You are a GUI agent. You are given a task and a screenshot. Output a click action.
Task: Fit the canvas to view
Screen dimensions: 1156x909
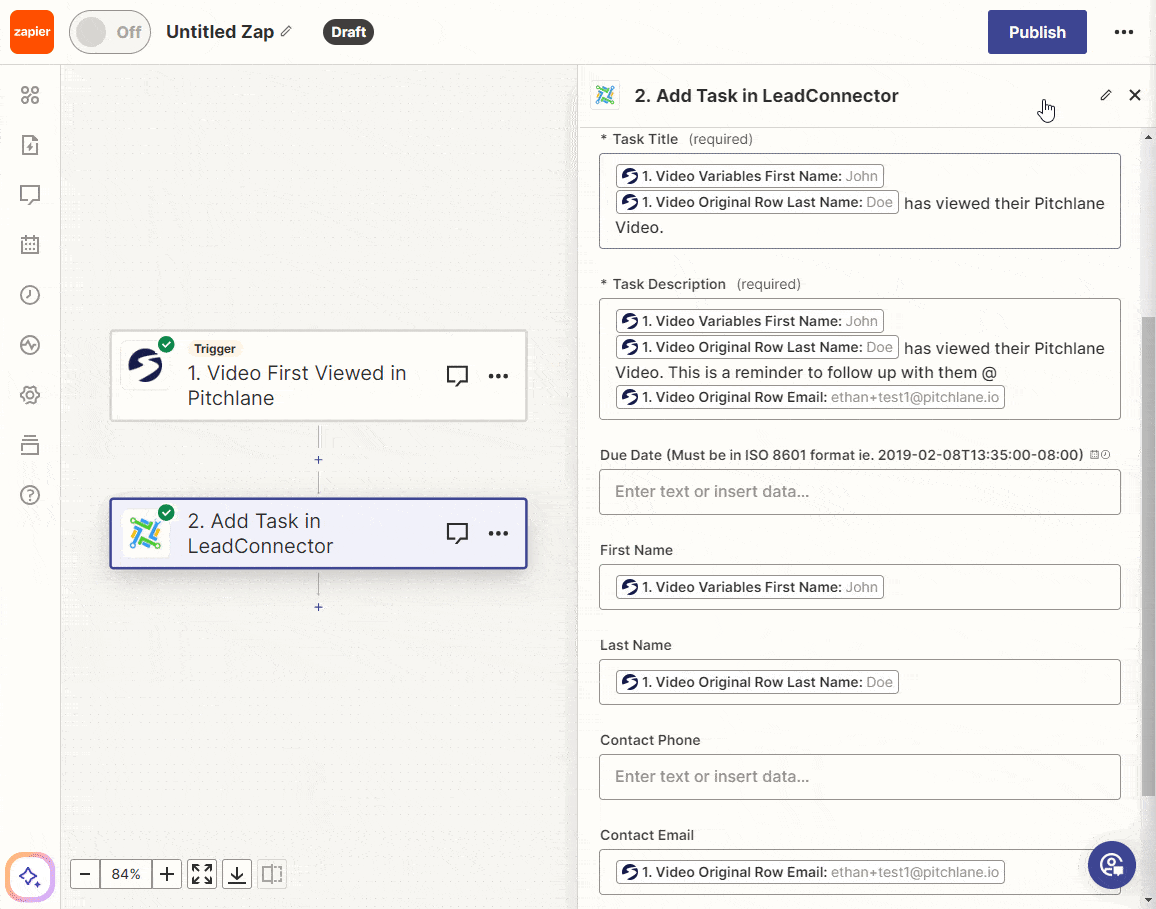click(202, 874)
